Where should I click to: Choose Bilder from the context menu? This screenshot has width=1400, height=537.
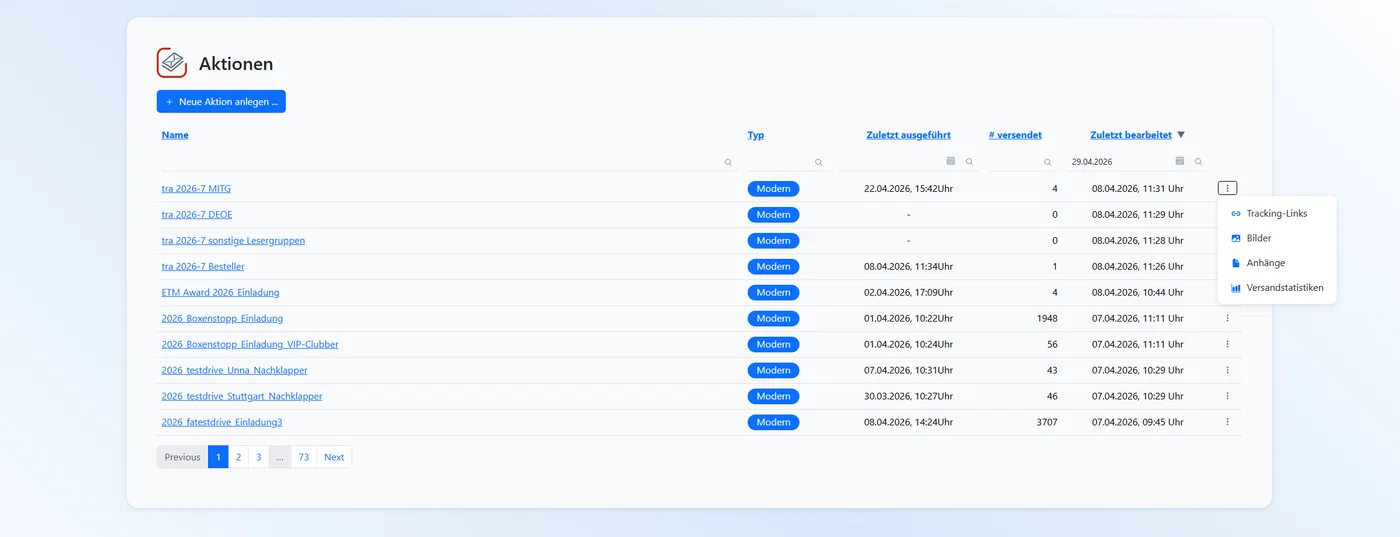(1277, 238)
